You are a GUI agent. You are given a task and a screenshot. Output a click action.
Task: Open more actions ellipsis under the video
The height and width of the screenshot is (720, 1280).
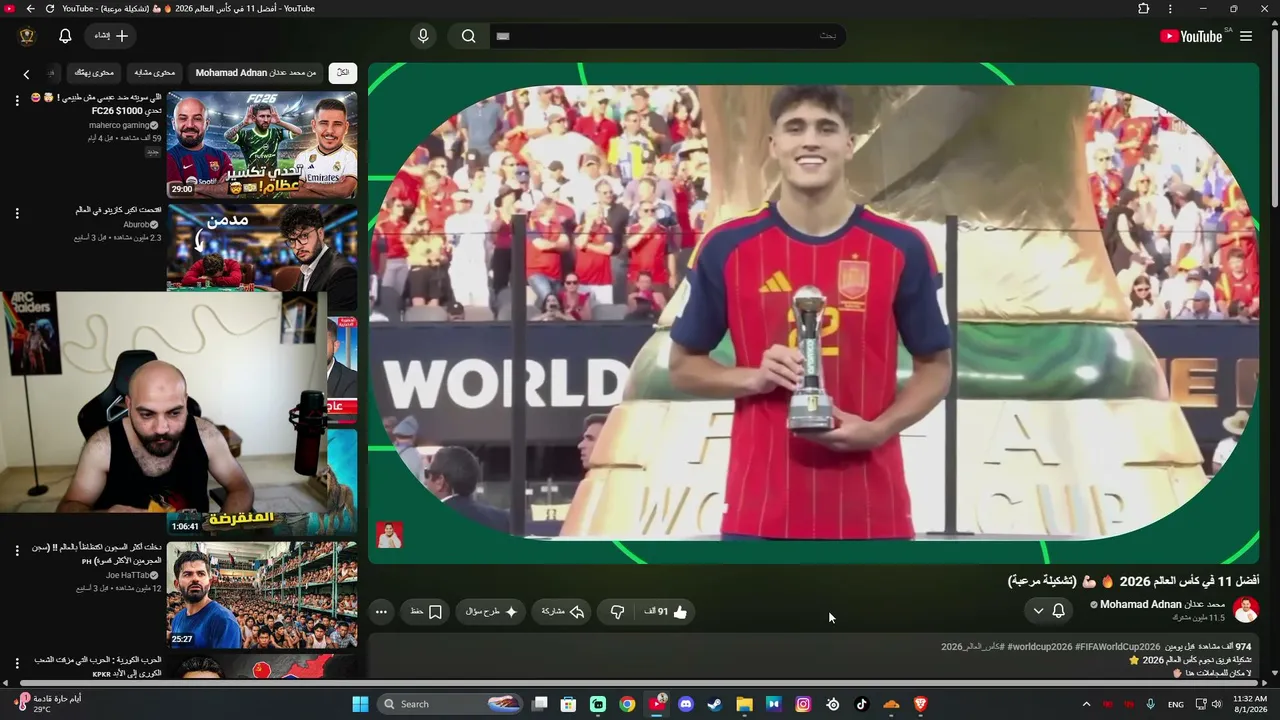point(381,612)
